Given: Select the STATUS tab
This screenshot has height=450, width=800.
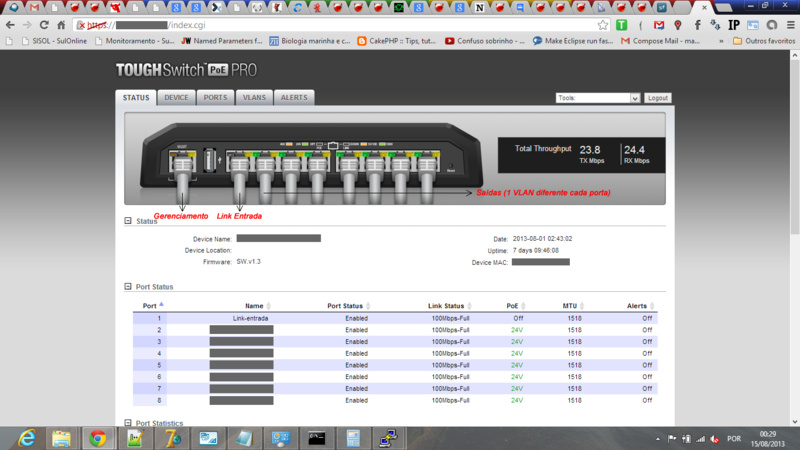Looking at the screenshot, I should 136,97.
